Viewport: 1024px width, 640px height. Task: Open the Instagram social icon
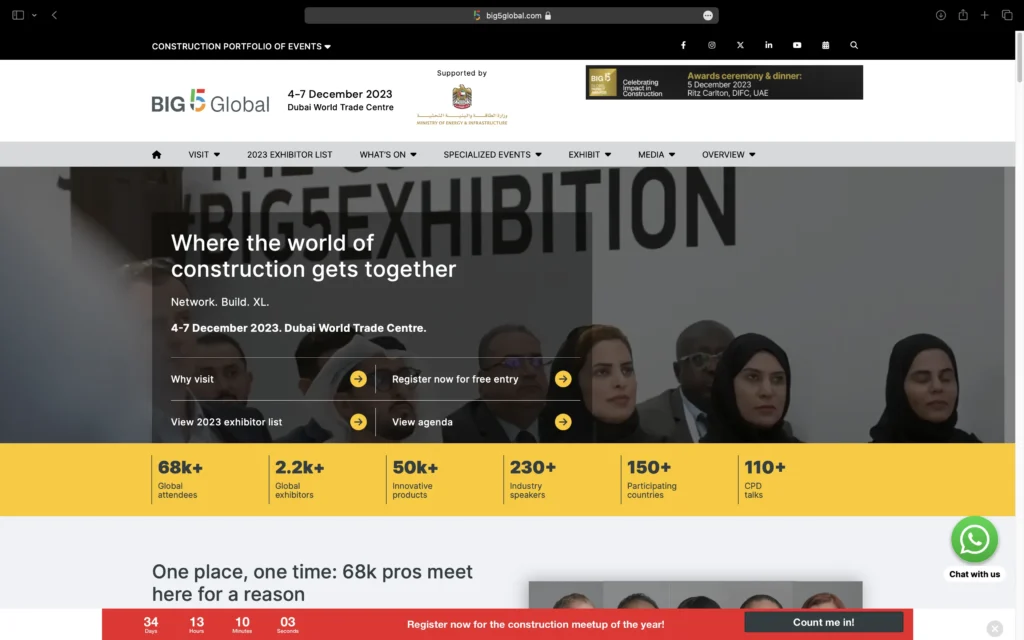coord(712,45)
